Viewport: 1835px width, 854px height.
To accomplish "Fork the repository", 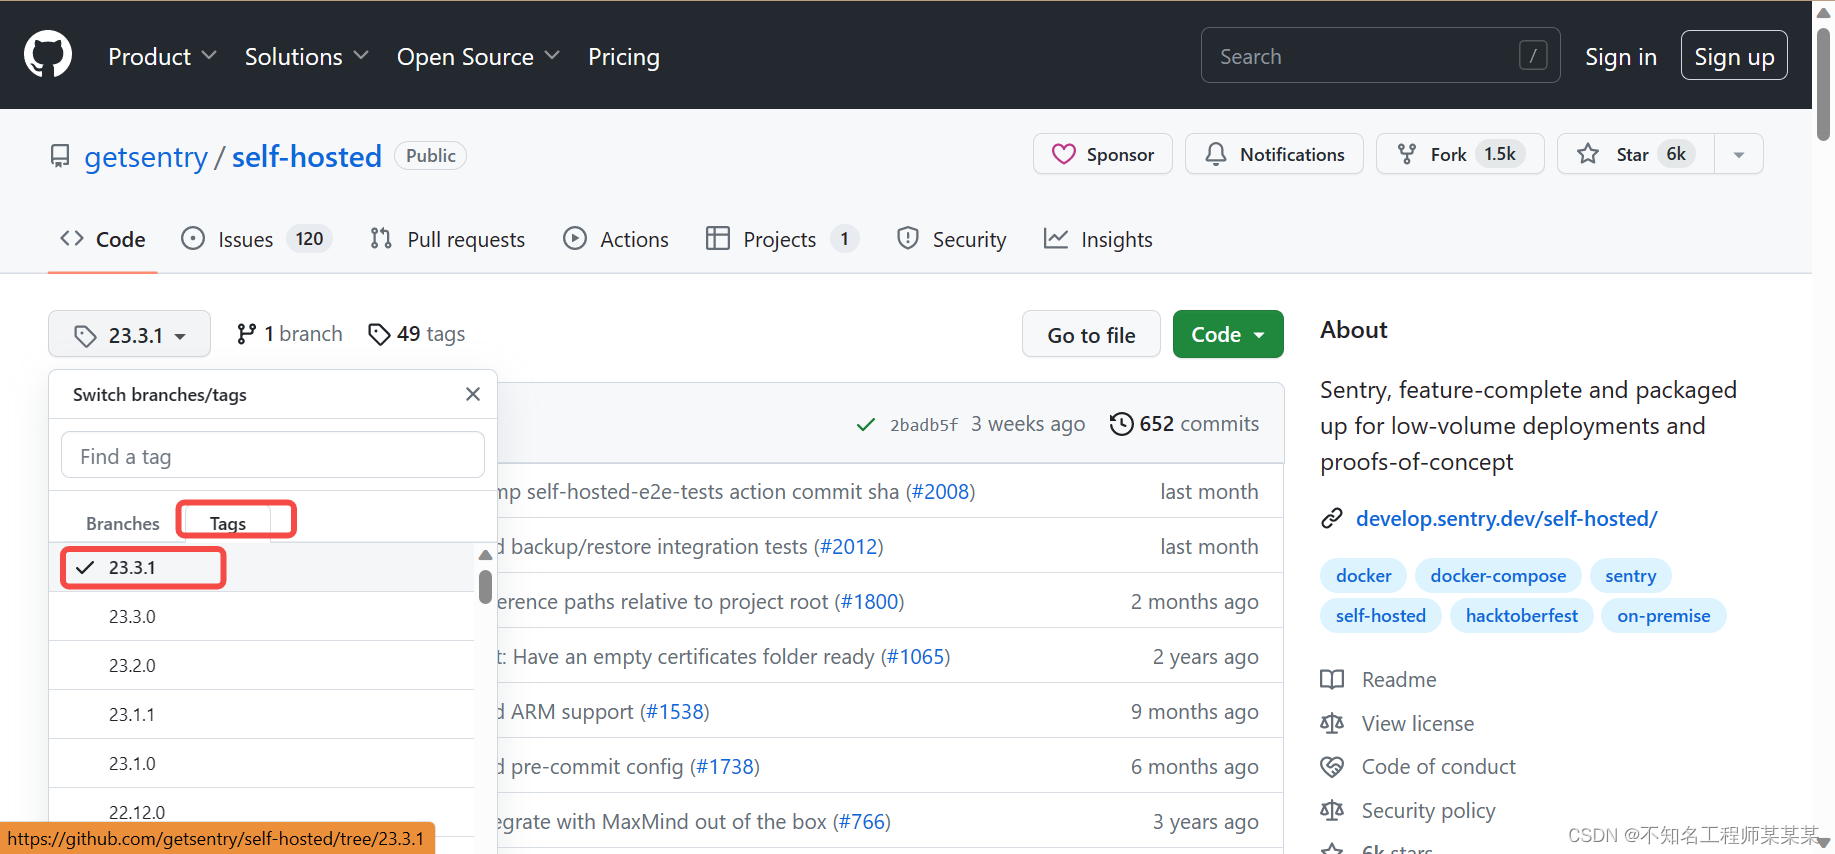I will pos(1460,154).
